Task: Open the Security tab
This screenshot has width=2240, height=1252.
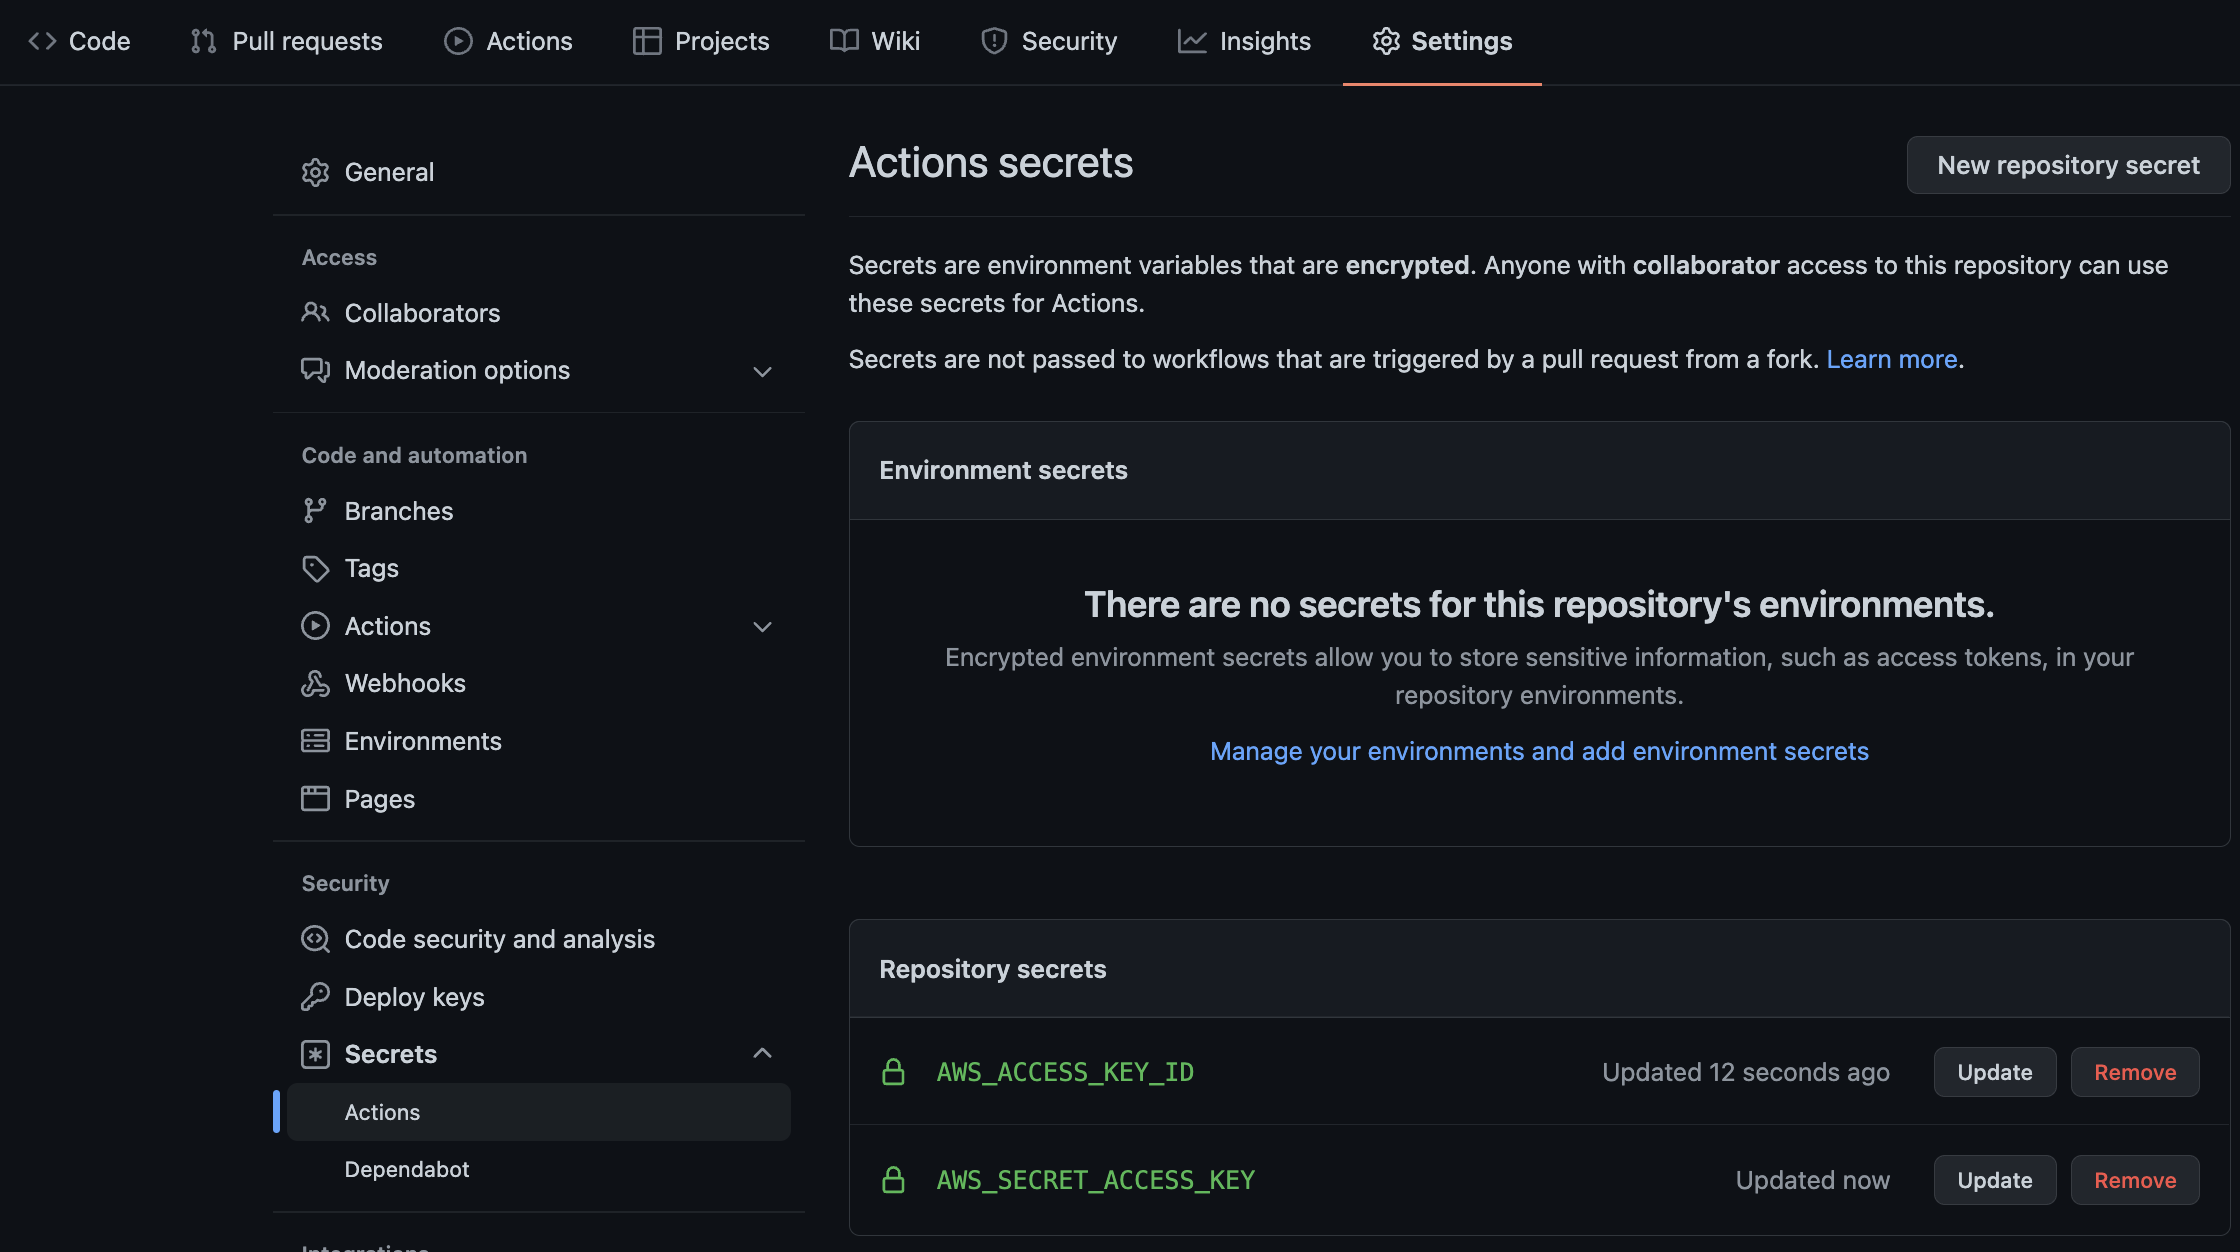Action: (x=1049, y=41)
